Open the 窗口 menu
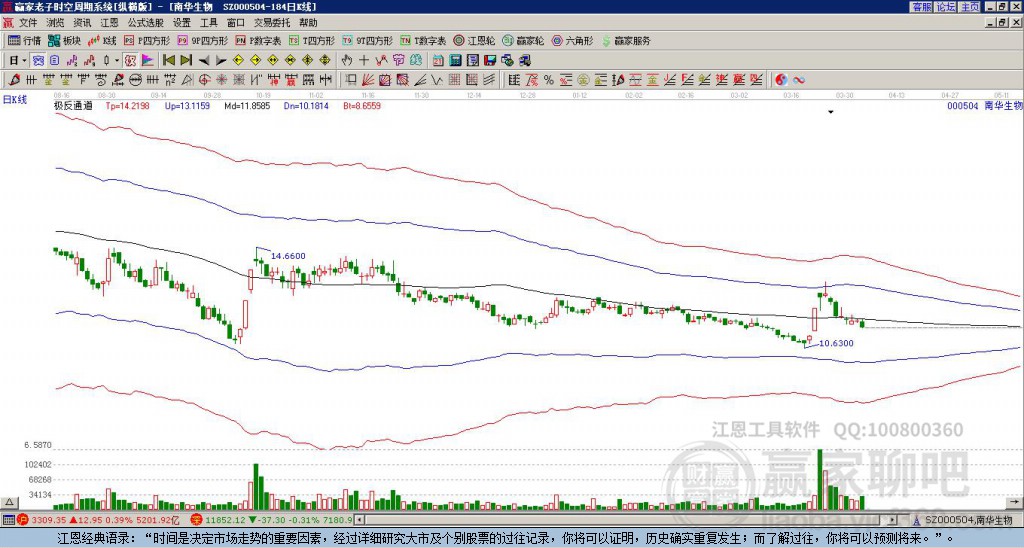 (x=236, y=23)
